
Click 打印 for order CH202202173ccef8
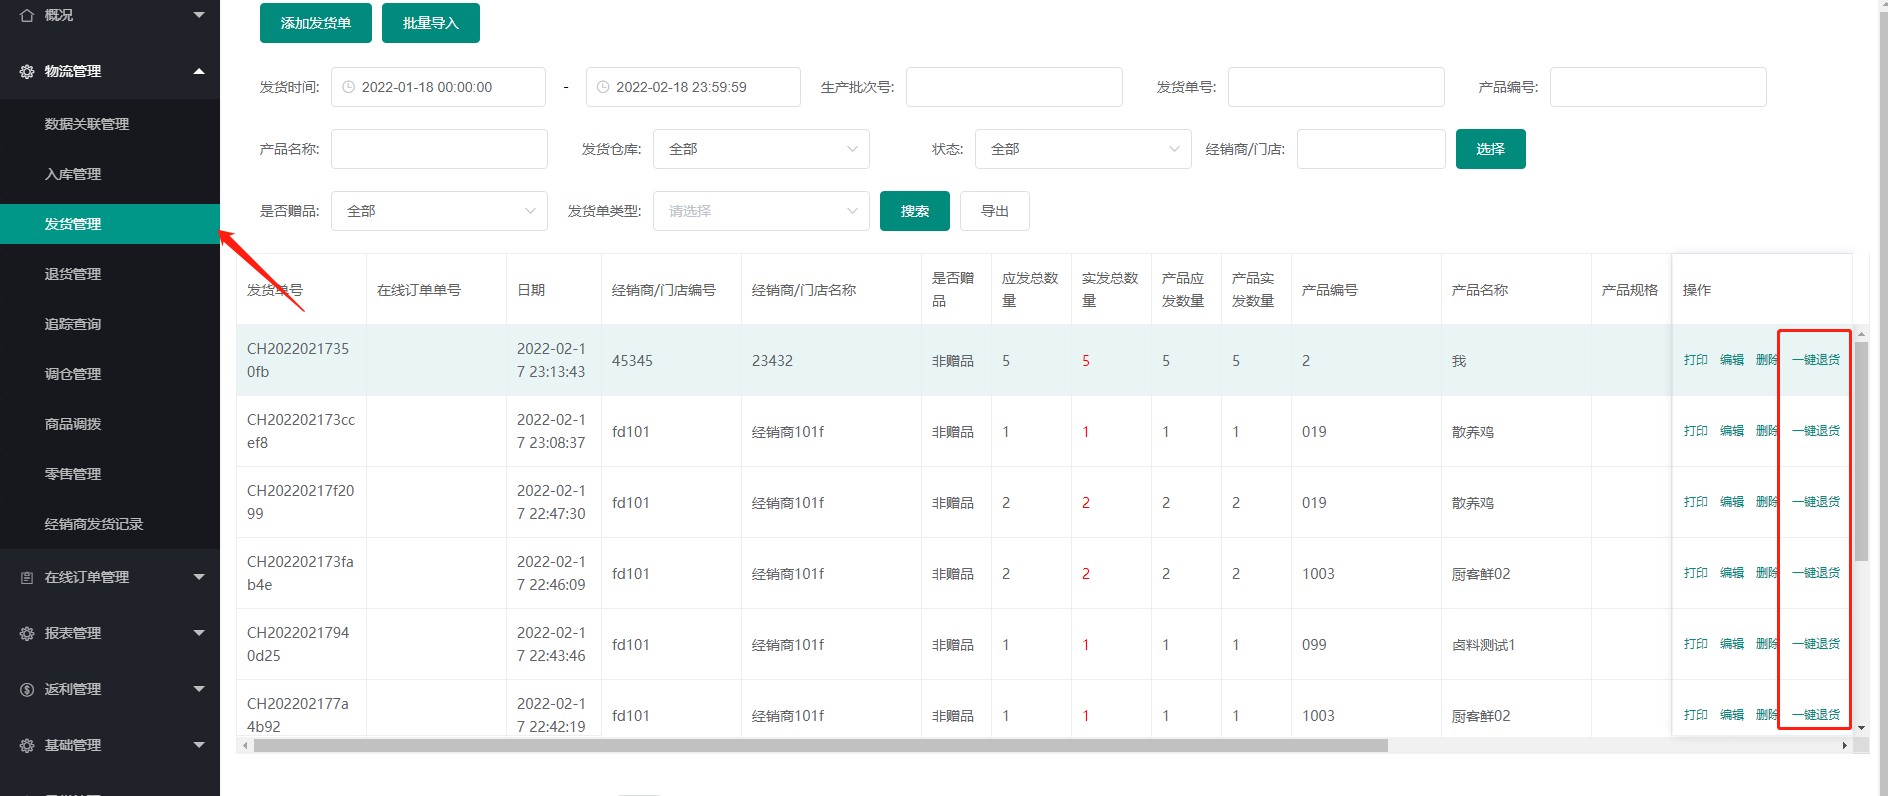(1696, 431)
